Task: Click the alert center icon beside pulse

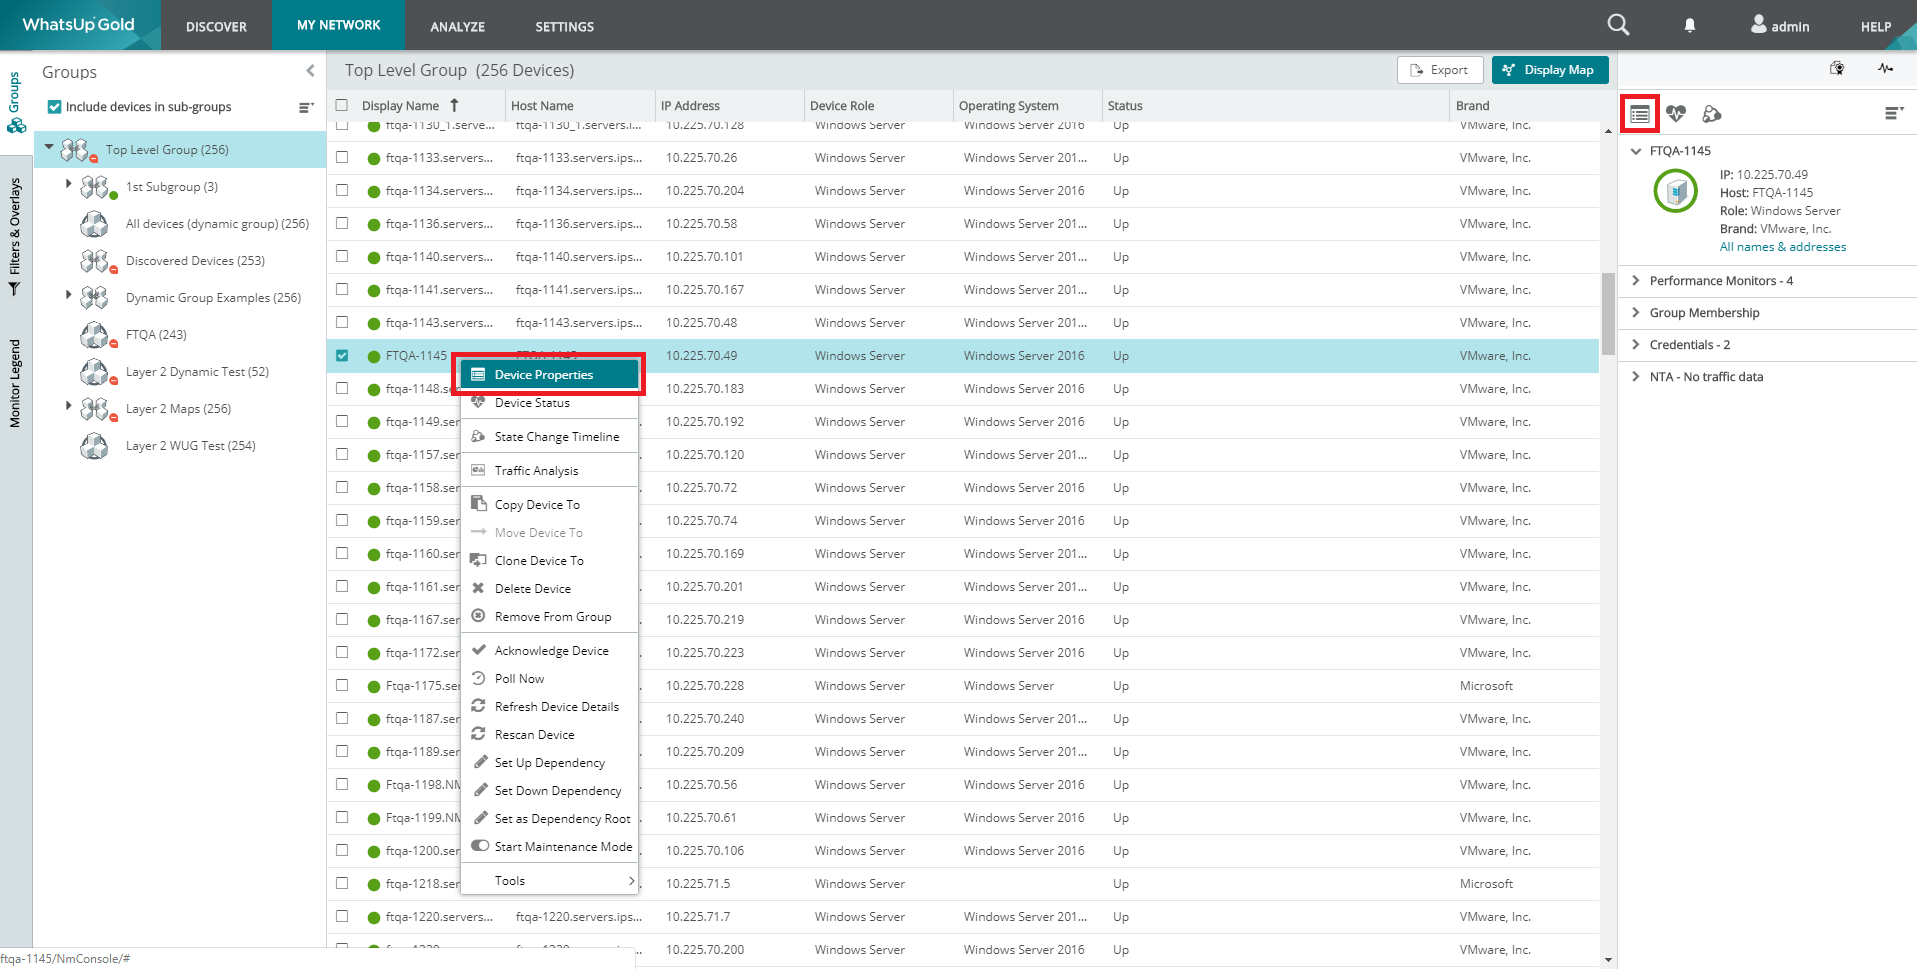Action: tap(1837, 69)
